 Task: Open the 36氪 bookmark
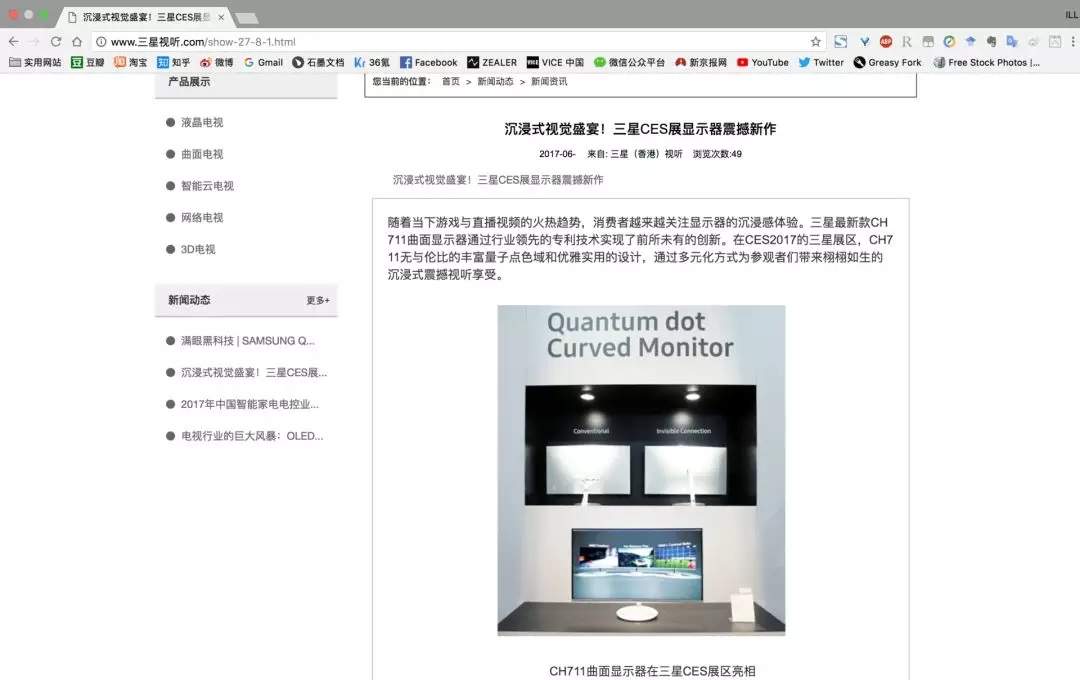[x=372, y=62]
